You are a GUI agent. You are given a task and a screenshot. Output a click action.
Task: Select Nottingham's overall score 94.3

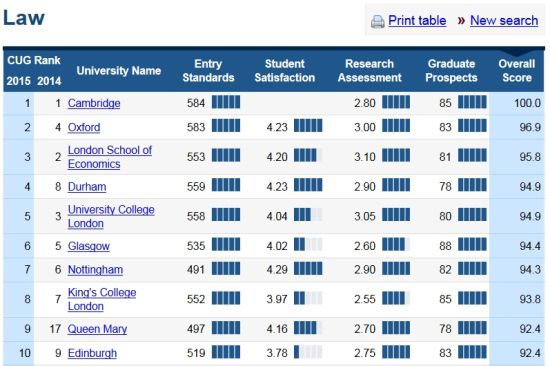pyautogui.click(x=530, y=269)
